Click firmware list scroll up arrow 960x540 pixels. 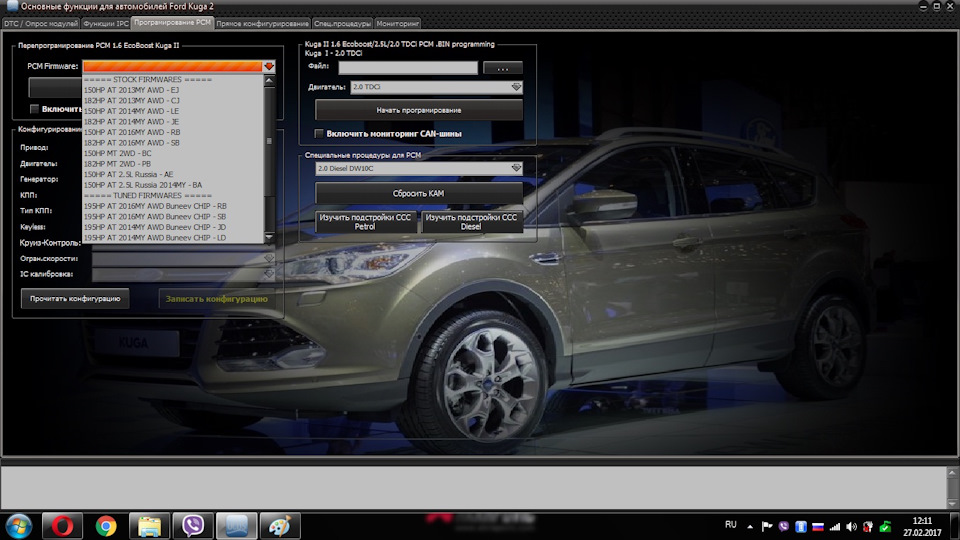(269, 80)
